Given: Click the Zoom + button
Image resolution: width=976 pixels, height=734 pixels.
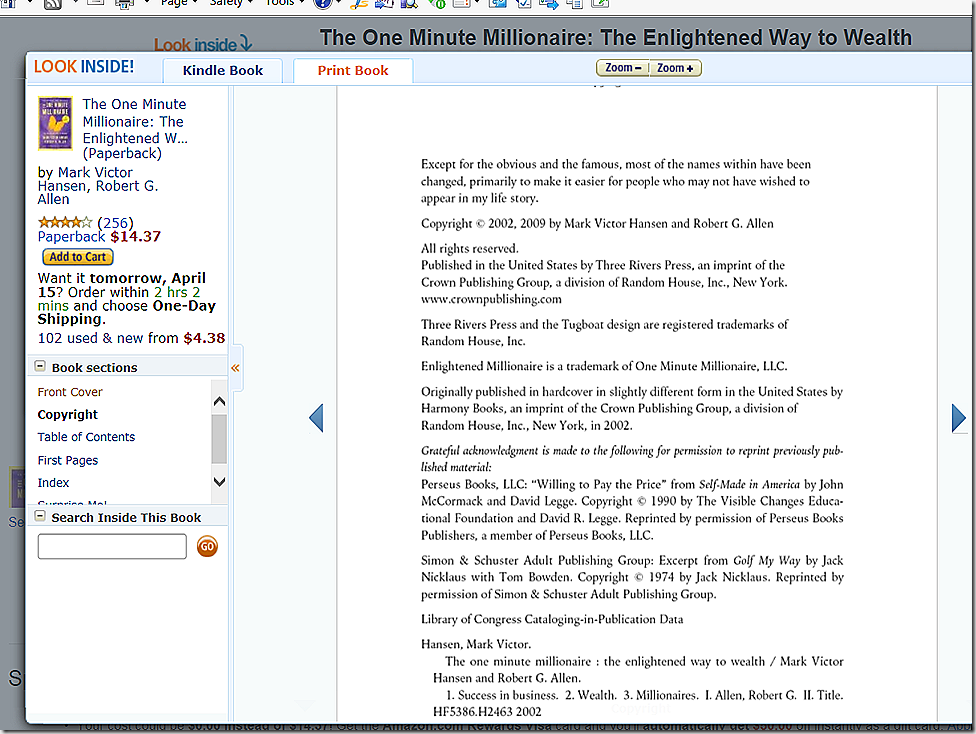Looking at the screenshot, I should pyautogui.click(x=675, y=68).
